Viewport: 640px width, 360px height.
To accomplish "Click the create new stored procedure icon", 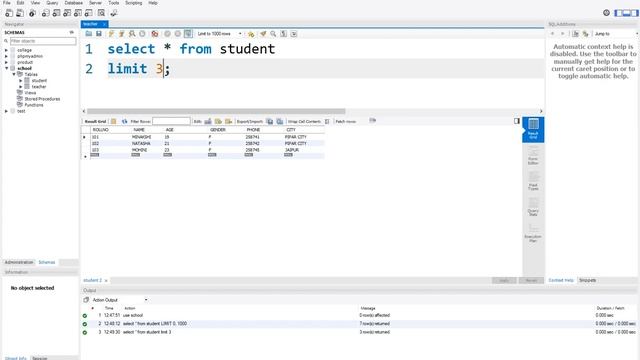I will [x=78, y=13].
